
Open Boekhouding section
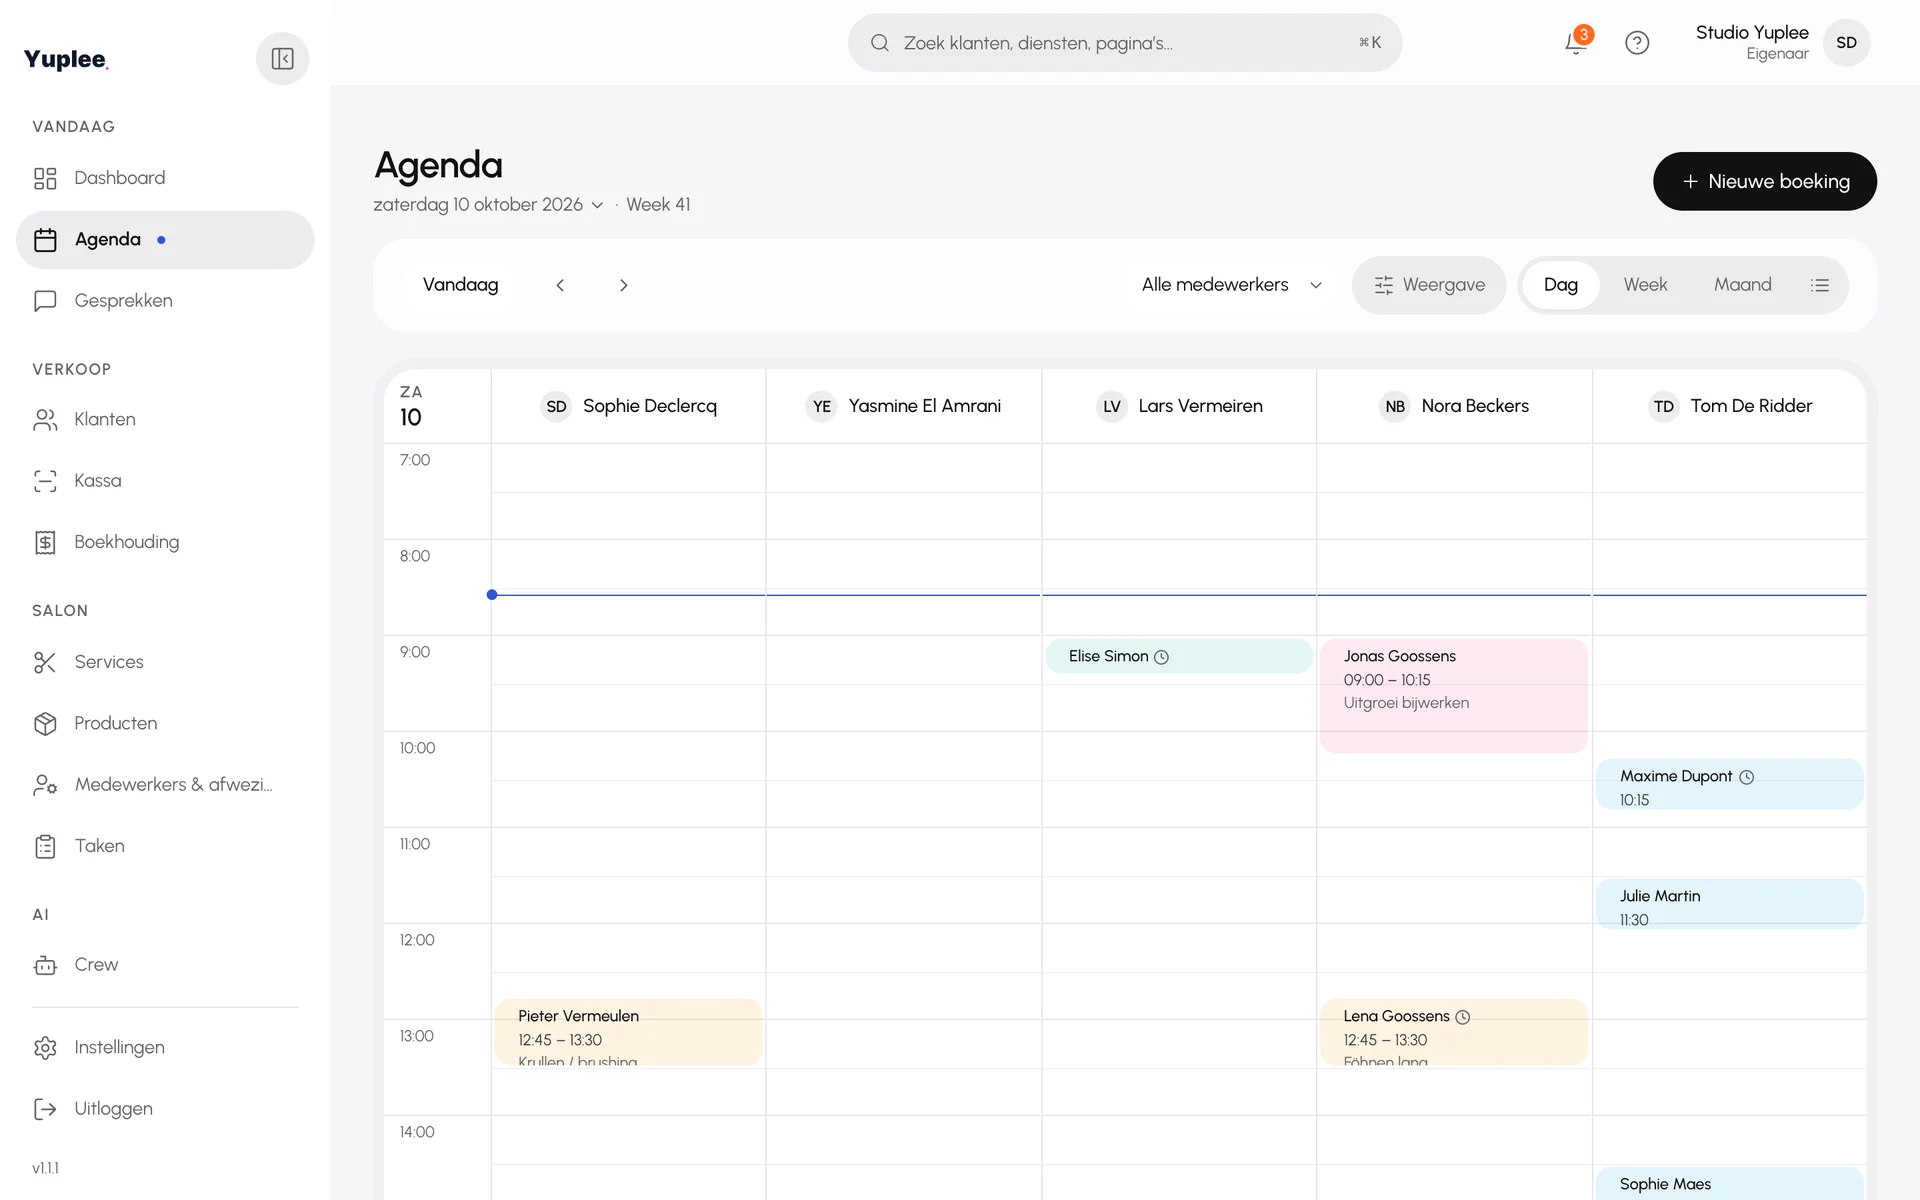click(165, 542)
